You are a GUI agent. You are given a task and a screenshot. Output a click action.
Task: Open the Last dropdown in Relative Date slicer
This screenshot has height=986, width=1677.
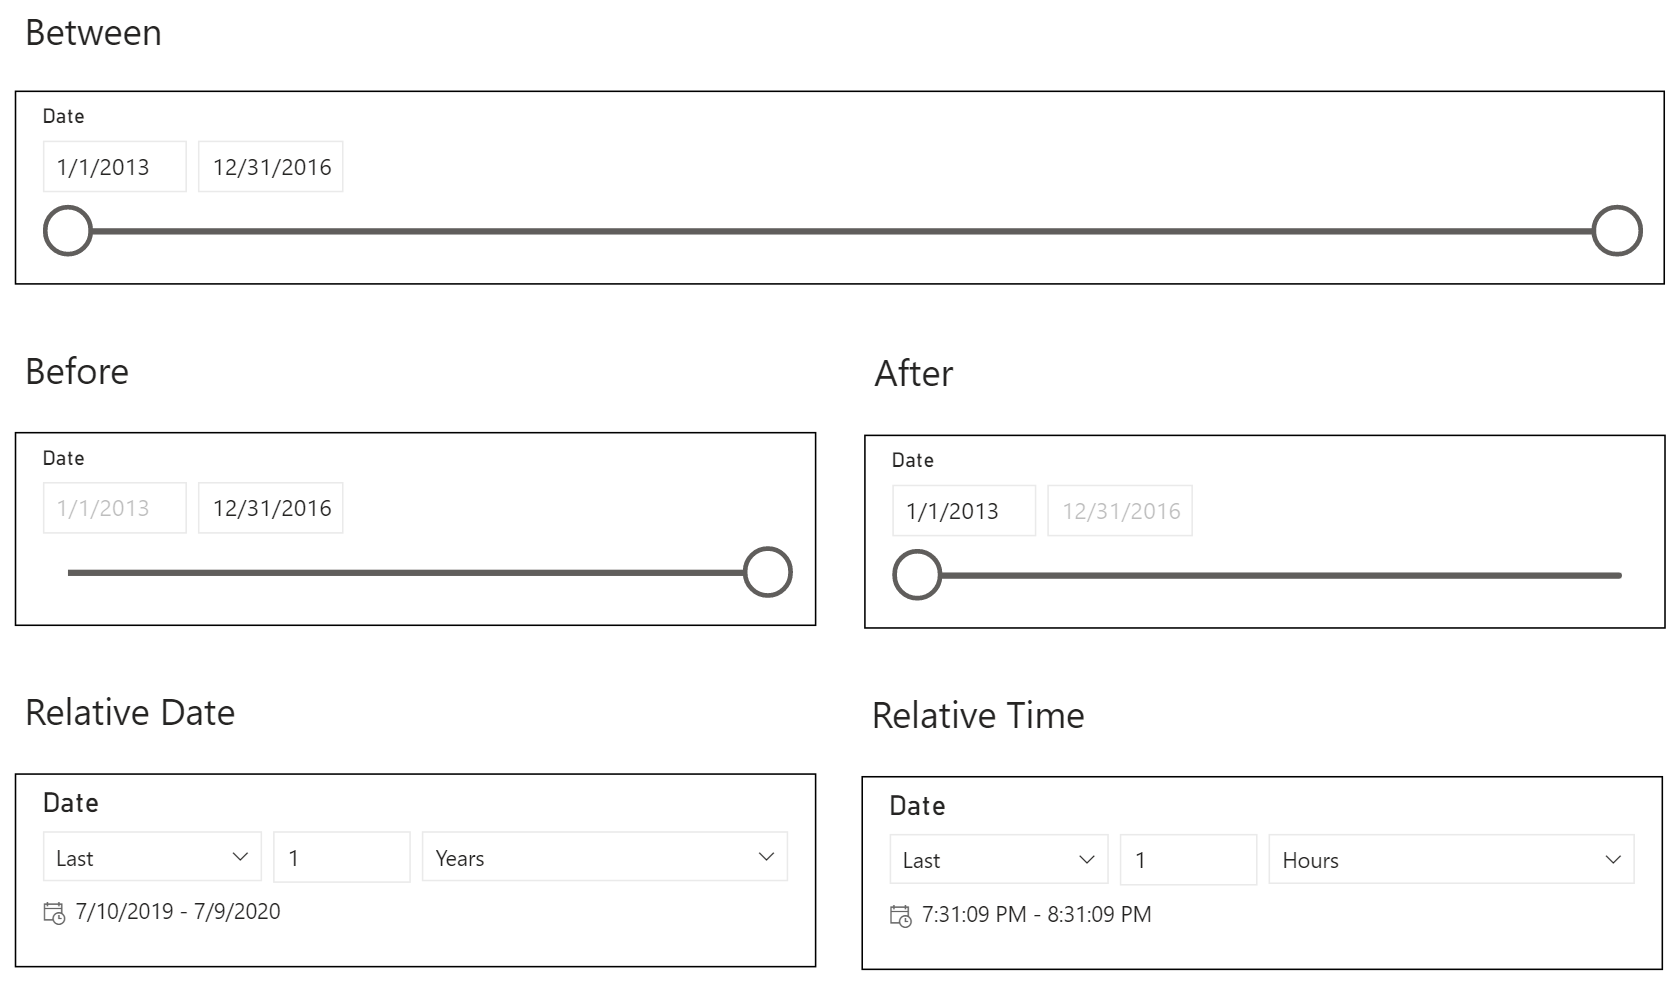click(151, 857)
